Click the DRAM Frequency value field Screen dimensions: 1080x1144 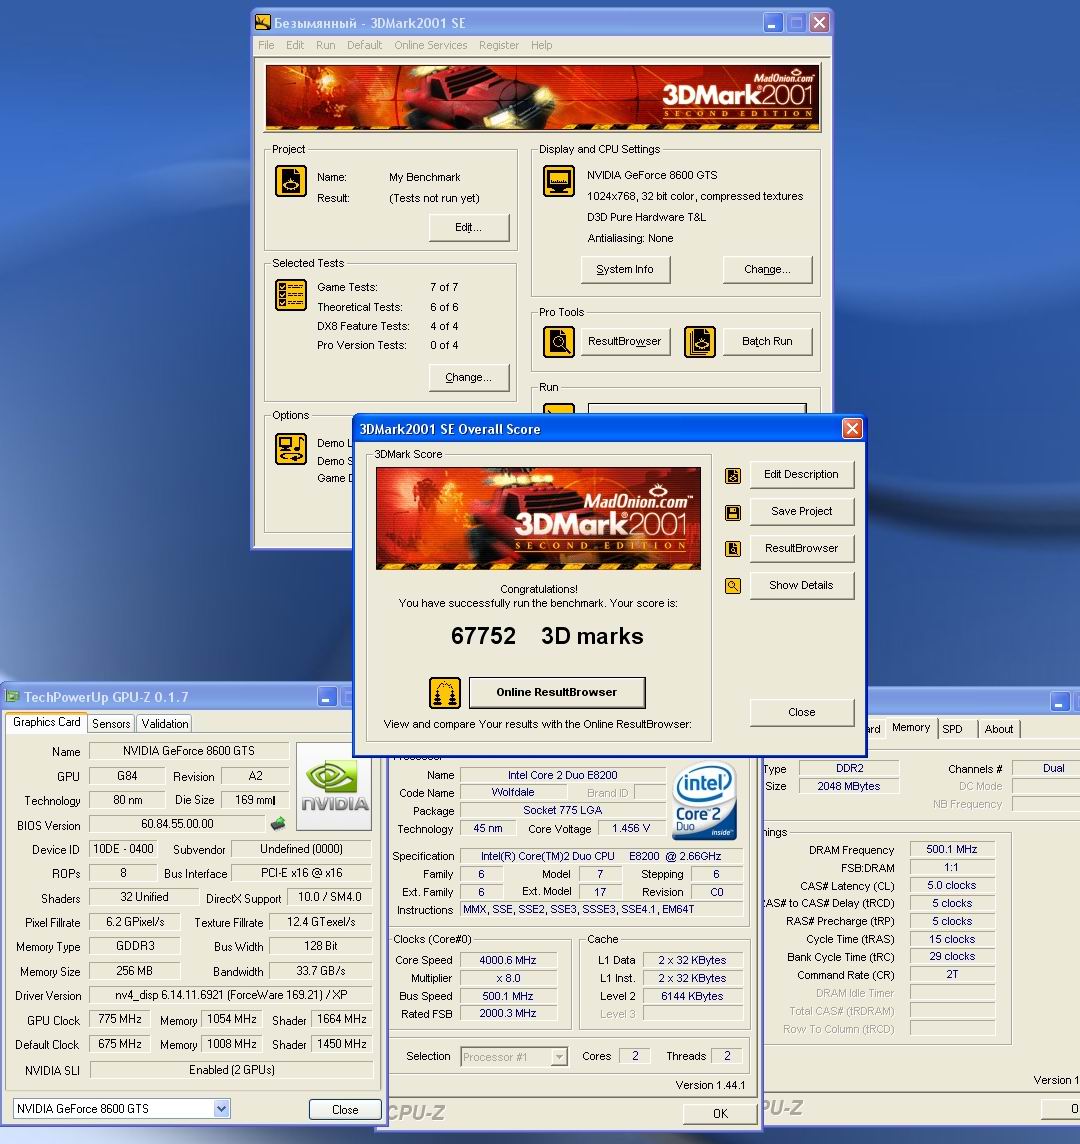tap(952, 849)
